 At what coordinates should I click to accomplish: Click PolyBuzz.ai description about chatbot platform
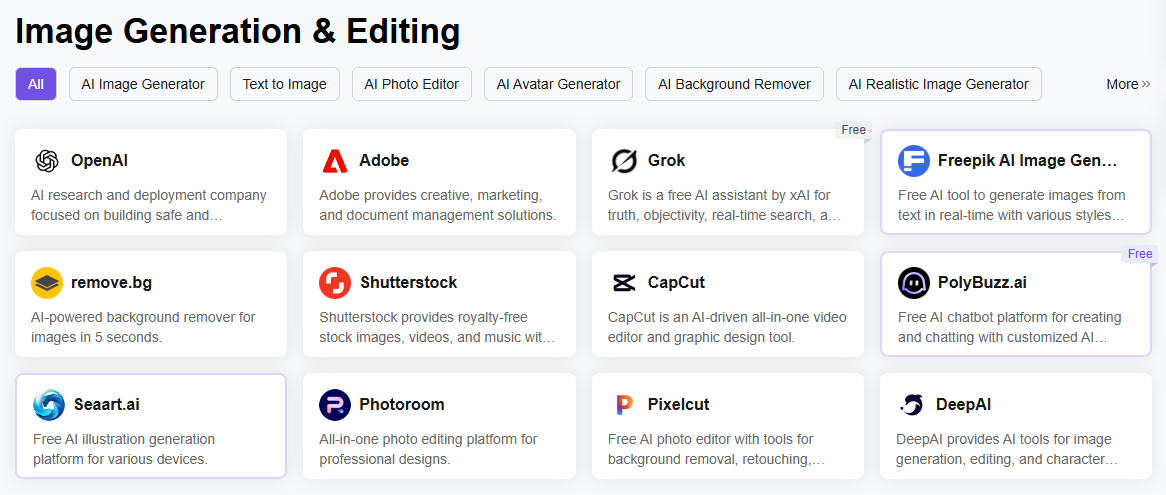click(x=1009, y=327)
